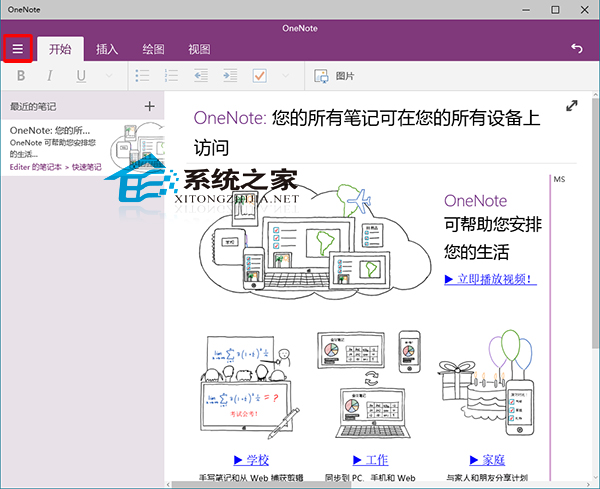Open the recent note OneNote: 您的所...

point(83,148)
